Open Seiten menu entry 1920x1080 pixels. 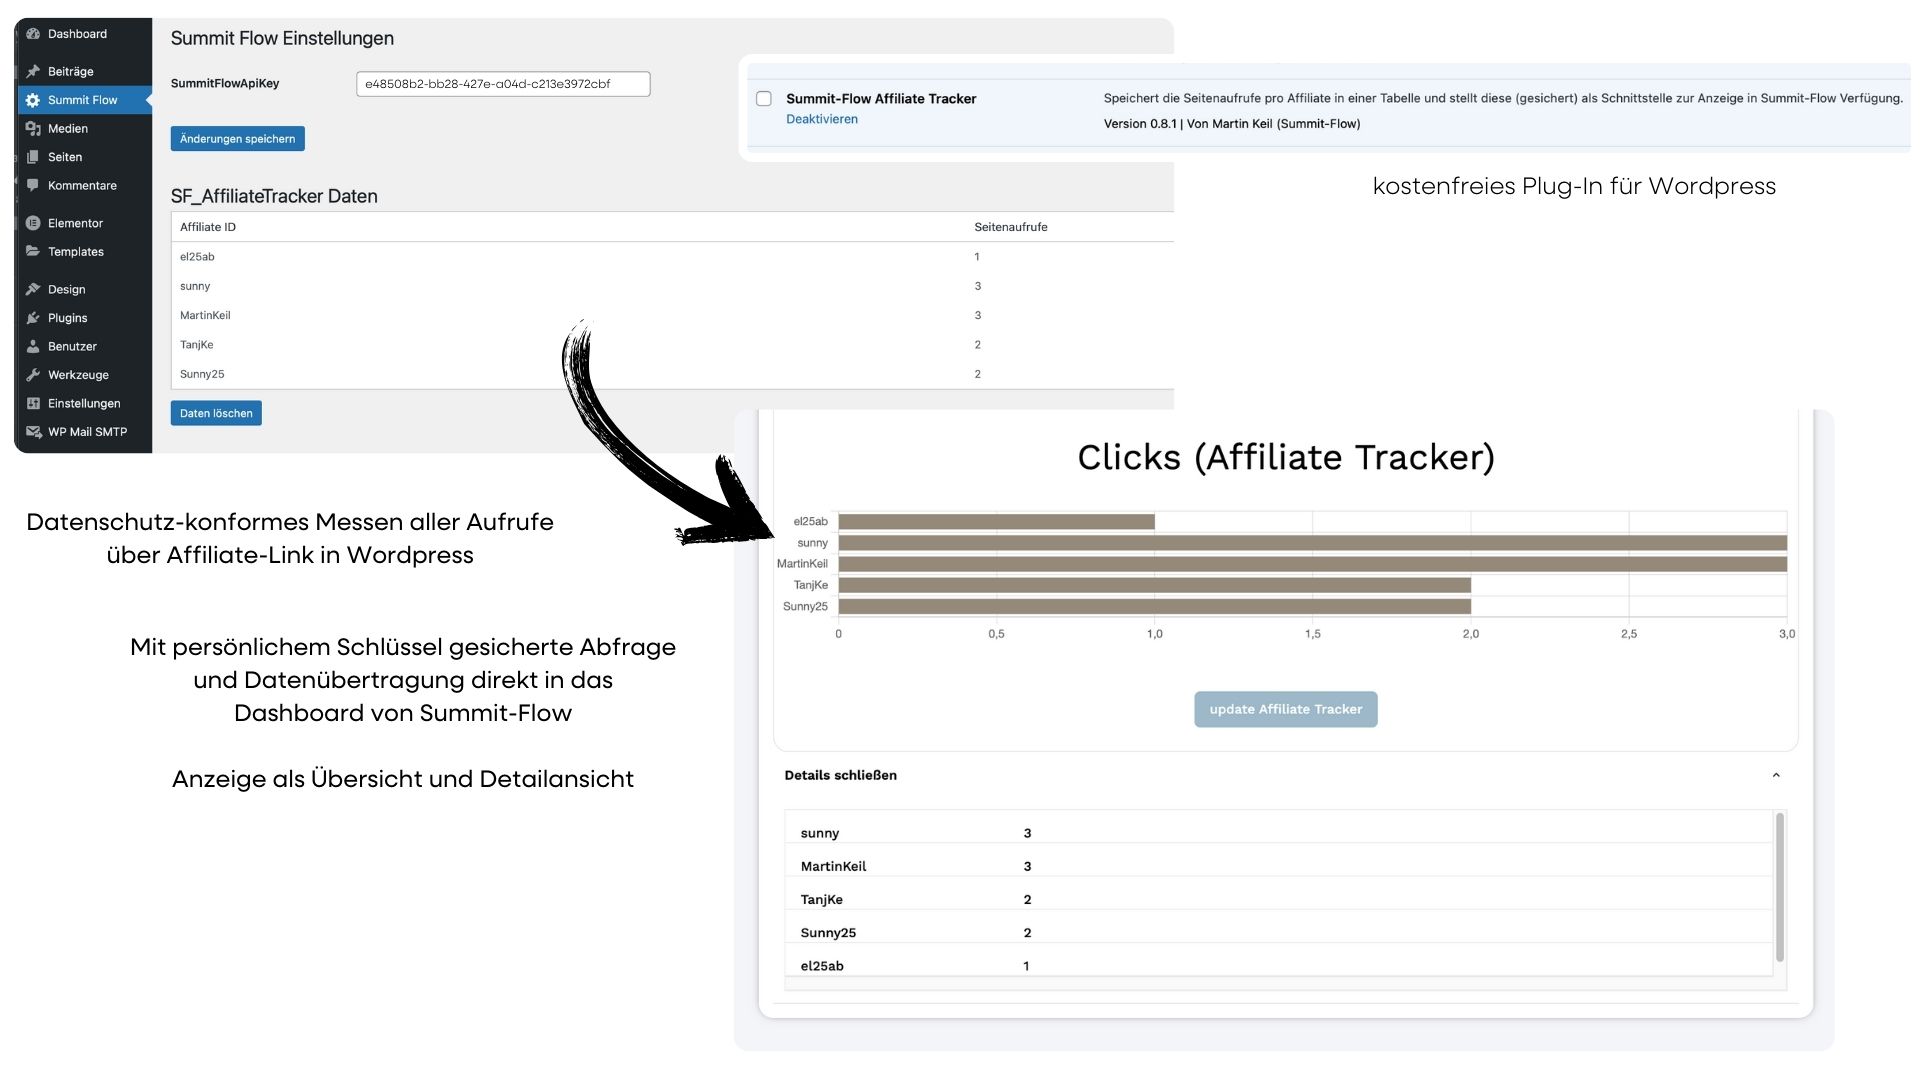tap(85, 157)
